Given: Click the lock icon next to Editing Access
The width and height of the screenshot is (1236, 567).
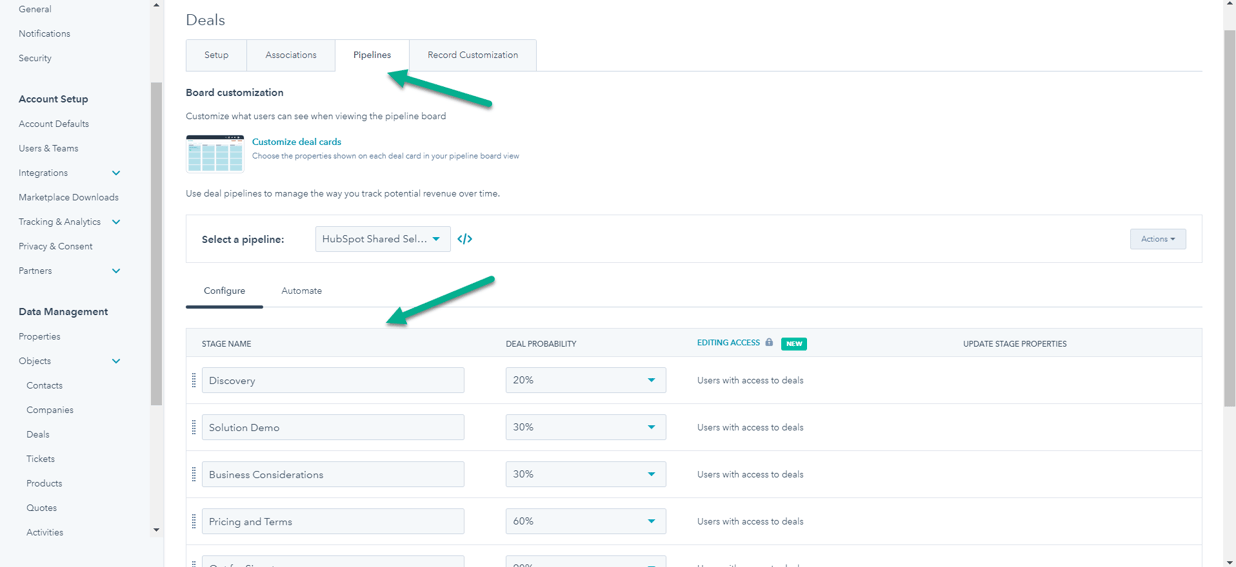Looking at the screenshot, I should coord(769,343).
